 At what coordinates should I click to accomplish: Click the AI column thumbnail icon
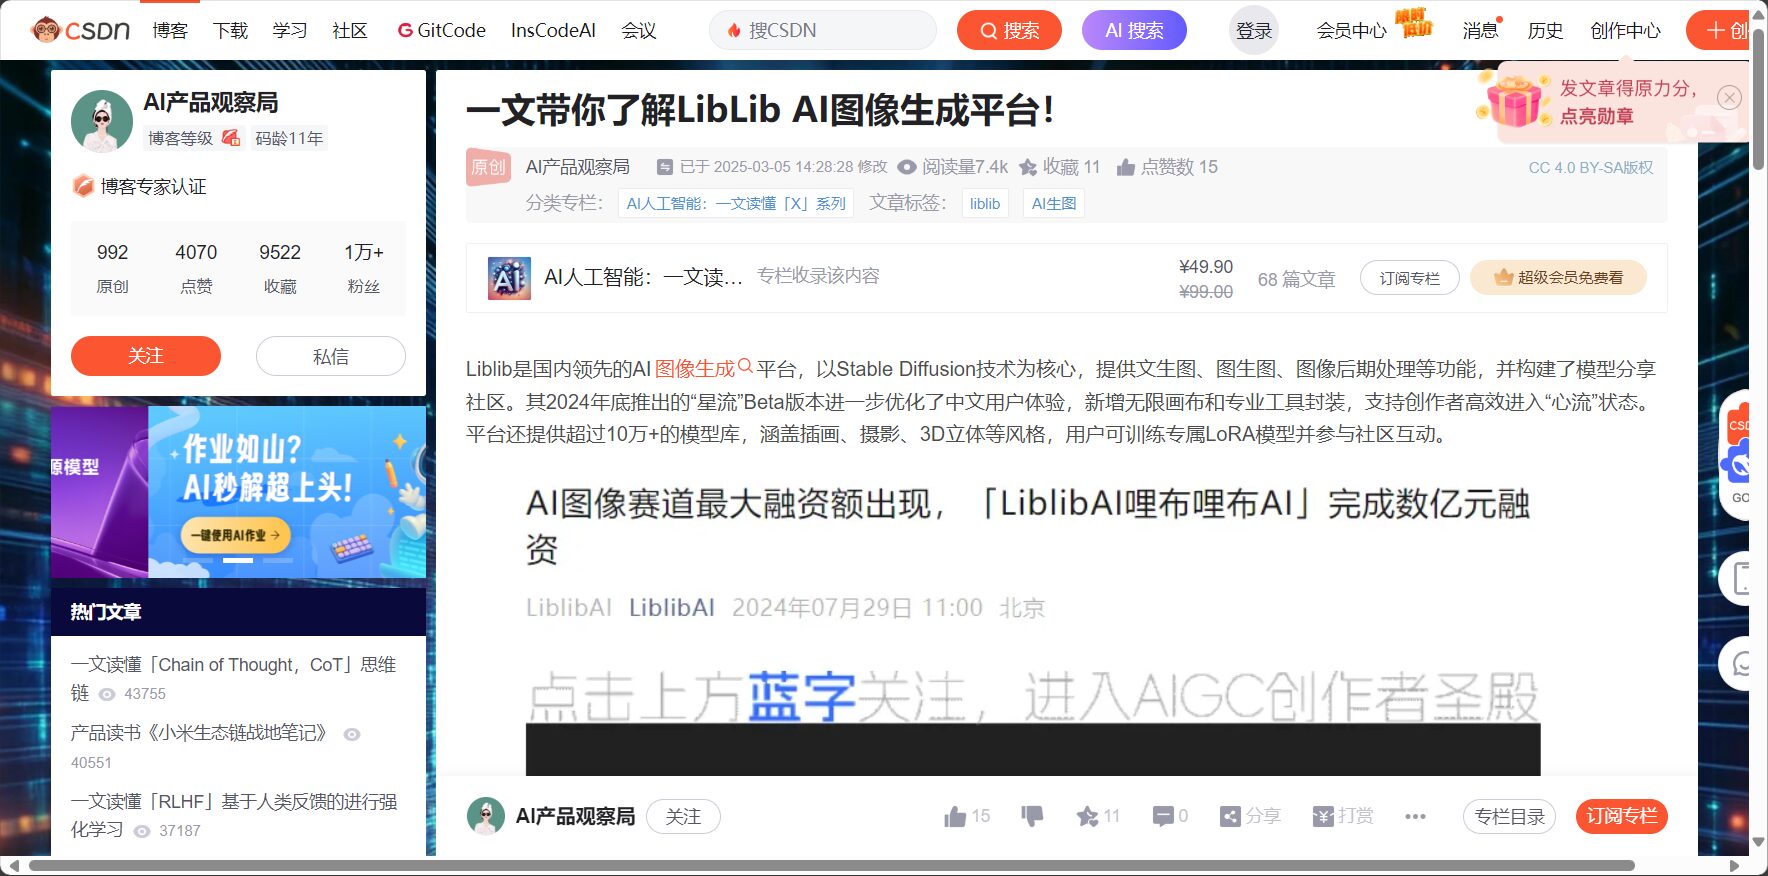(x=509, y=278)
